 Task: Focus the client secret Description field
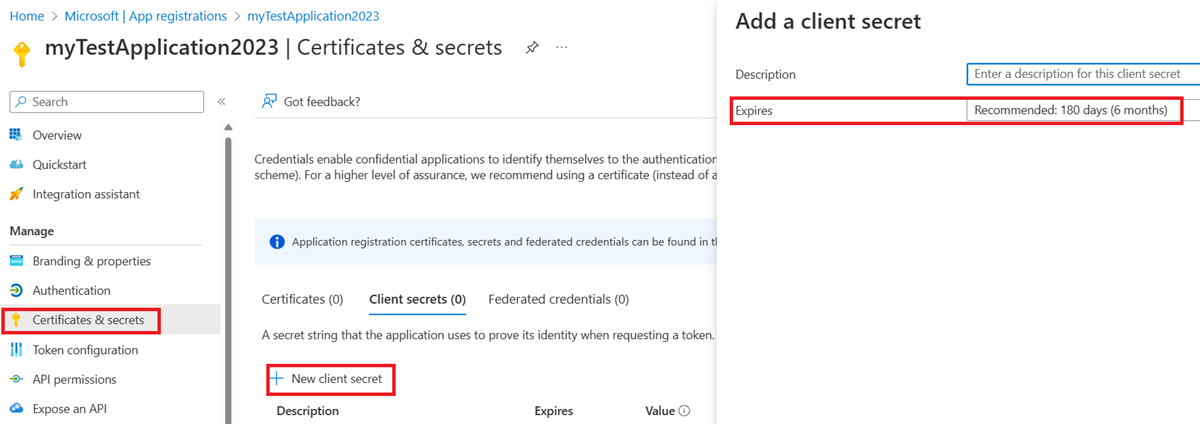1082,74
